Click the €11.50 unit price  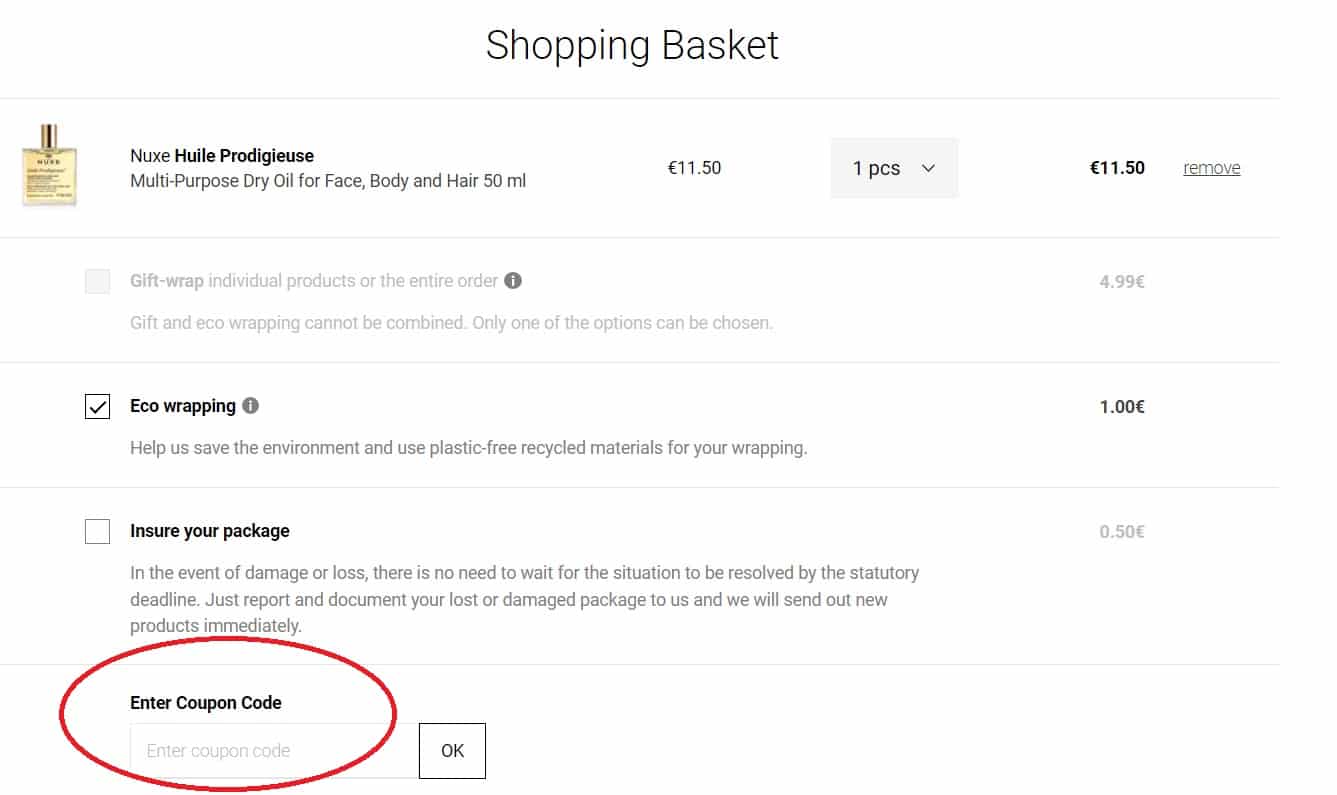pos(695,167)
